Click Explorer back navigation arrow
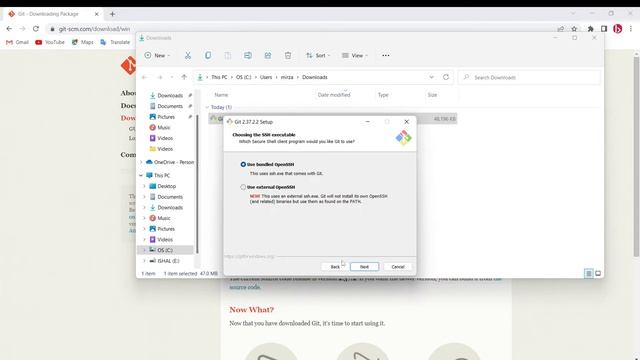Viewport: 640px width, 360px height. point(144,77)
